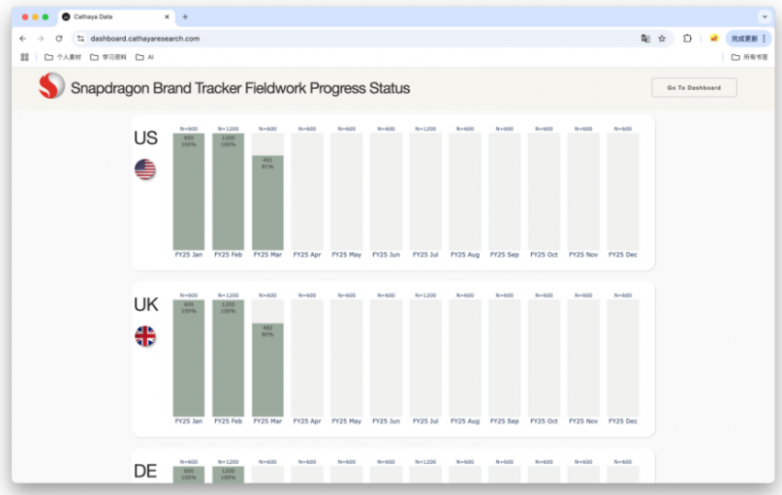The width and height of the screenshot is (782, 495).
Task: Open the 所有书签 all bookmarks folder
Action: click(750, 57)
